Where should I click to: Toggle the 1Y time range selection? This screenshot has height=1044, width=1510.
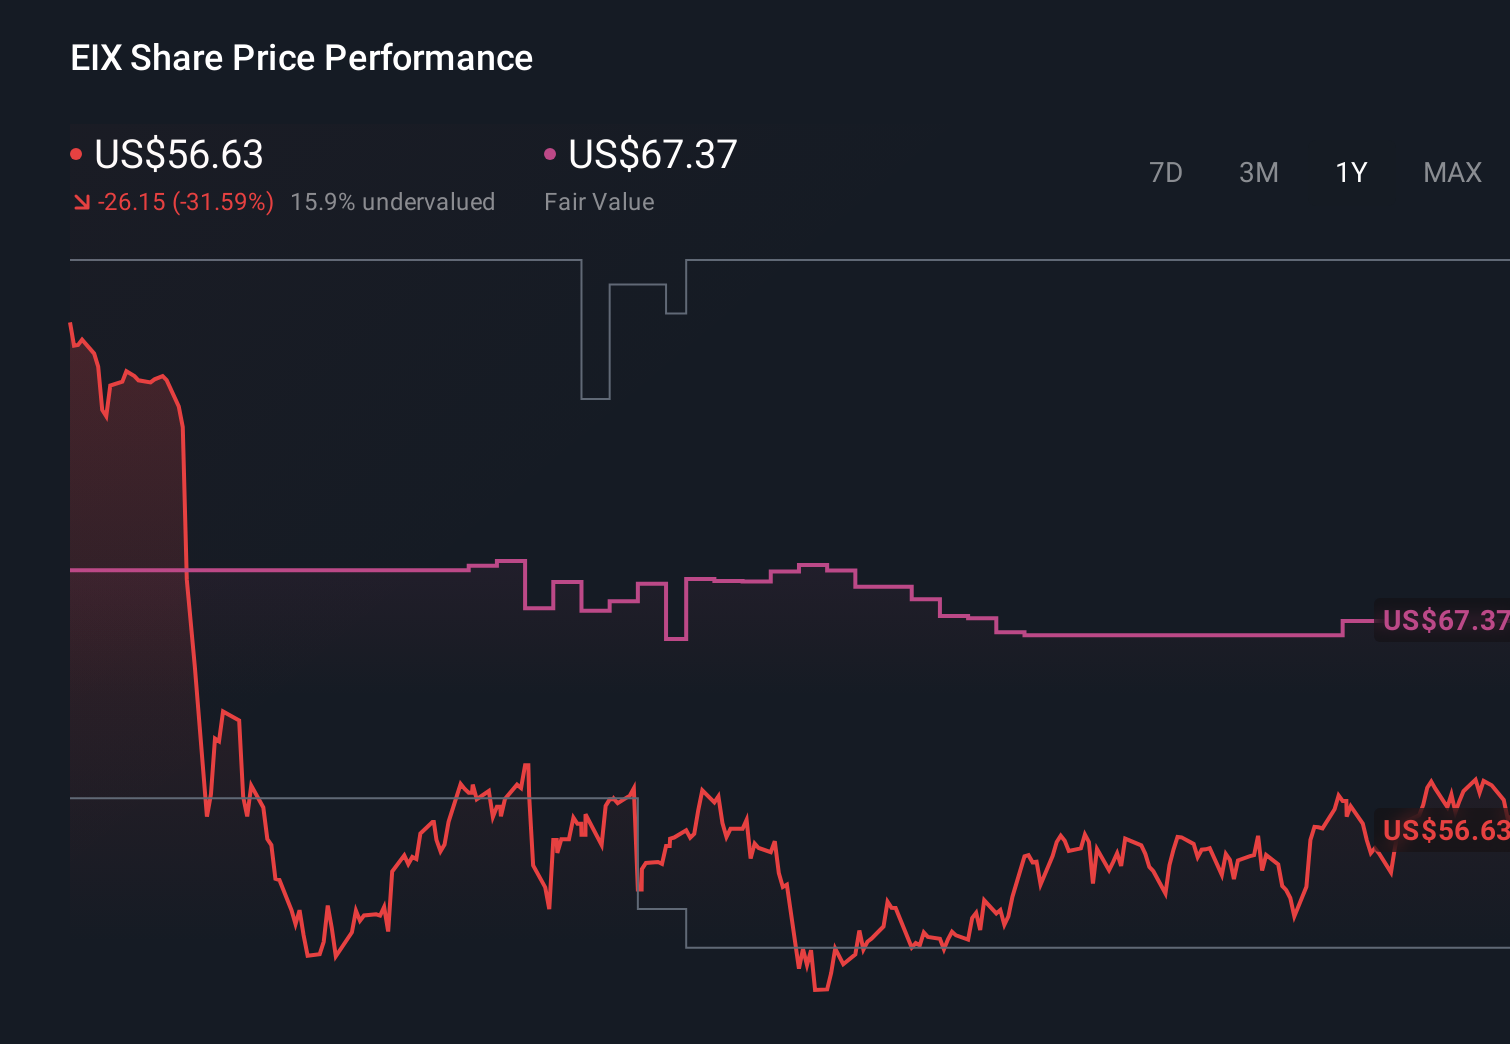tap(1350, 172)
